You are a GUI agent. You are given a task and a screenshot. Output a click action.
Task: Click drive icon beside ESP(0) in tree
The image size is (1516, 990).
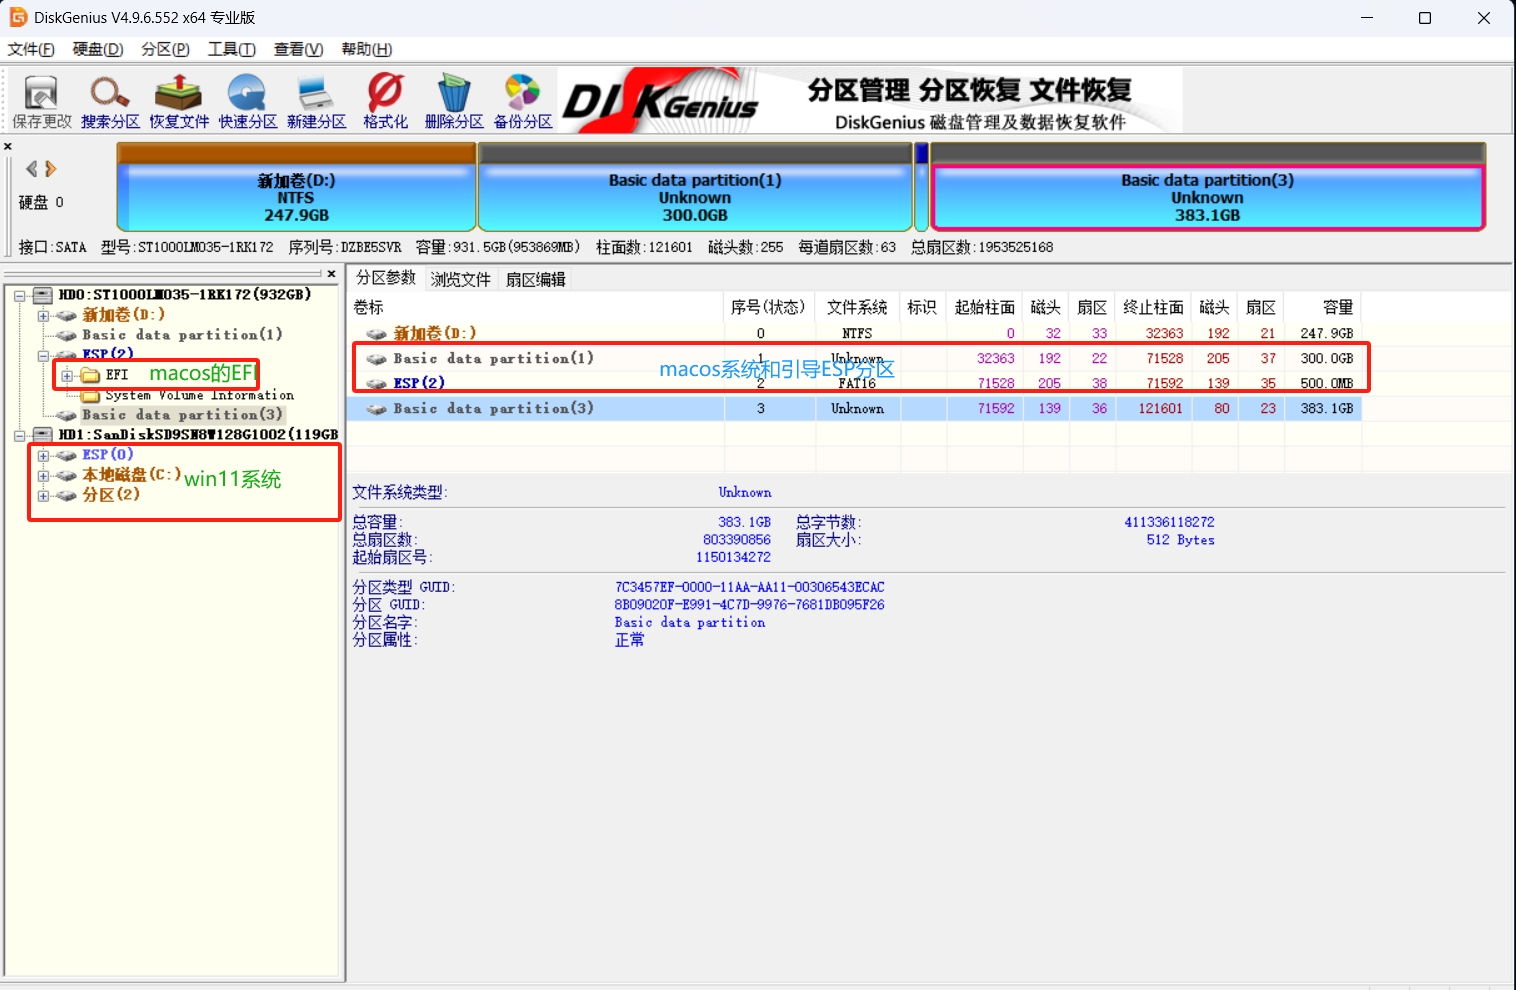pos(66,455)
